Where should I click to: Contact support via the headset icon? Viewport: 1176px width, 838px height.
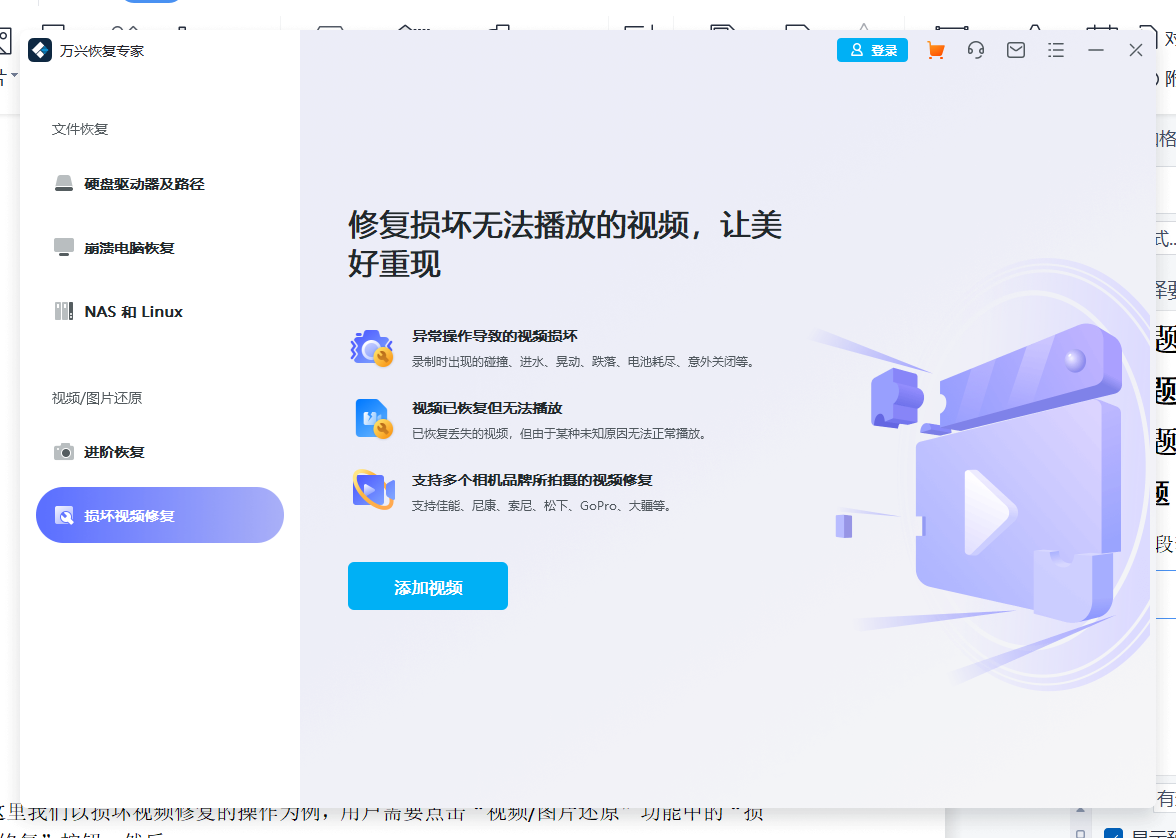(x=976, y=49)
